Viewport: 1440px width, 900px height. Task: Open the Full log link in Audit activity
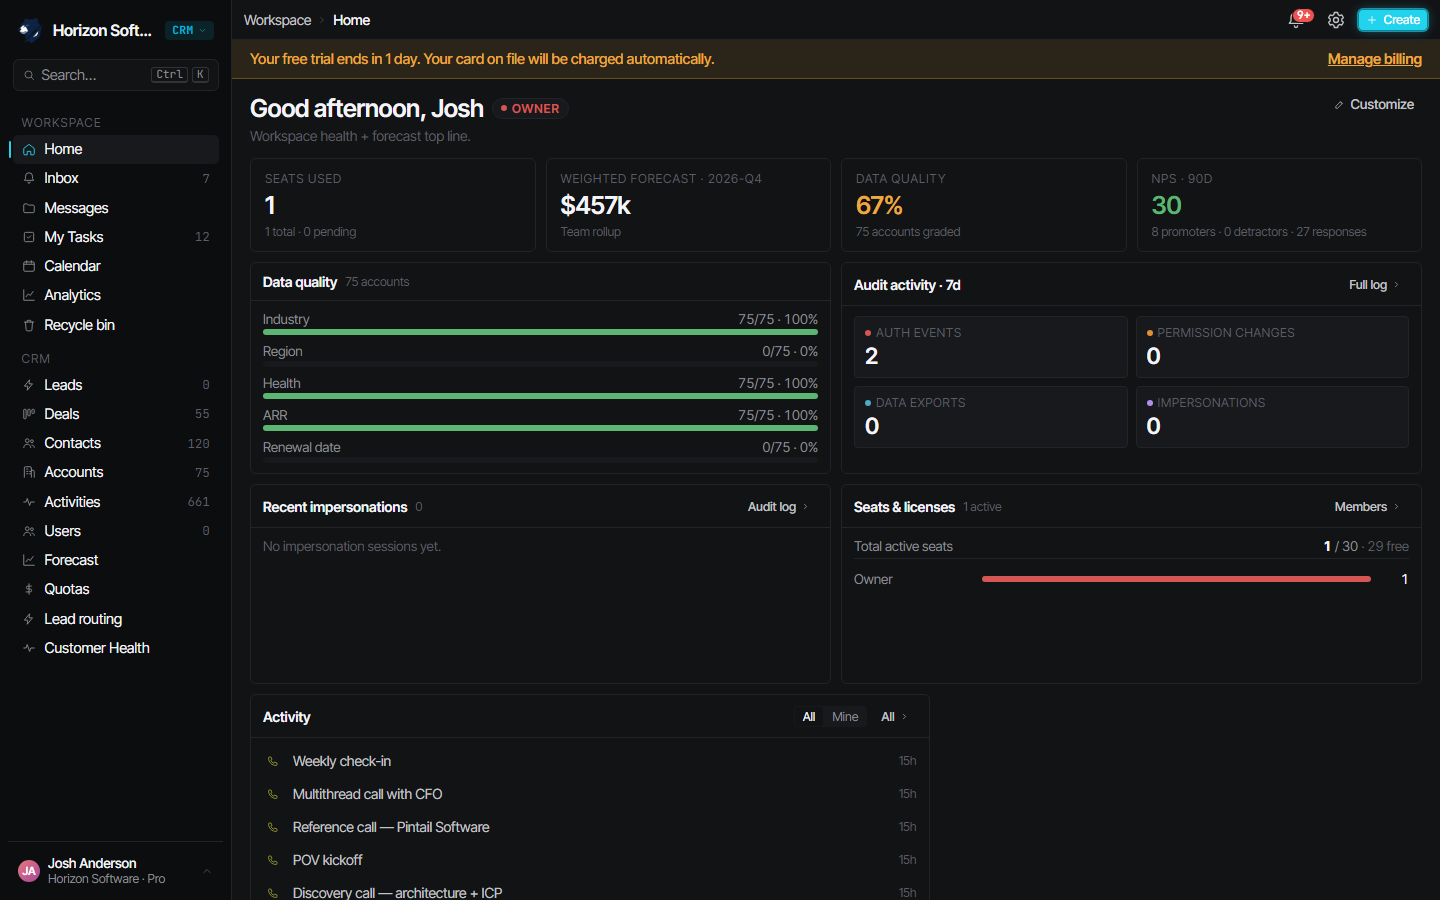(x=1374, y=285)
